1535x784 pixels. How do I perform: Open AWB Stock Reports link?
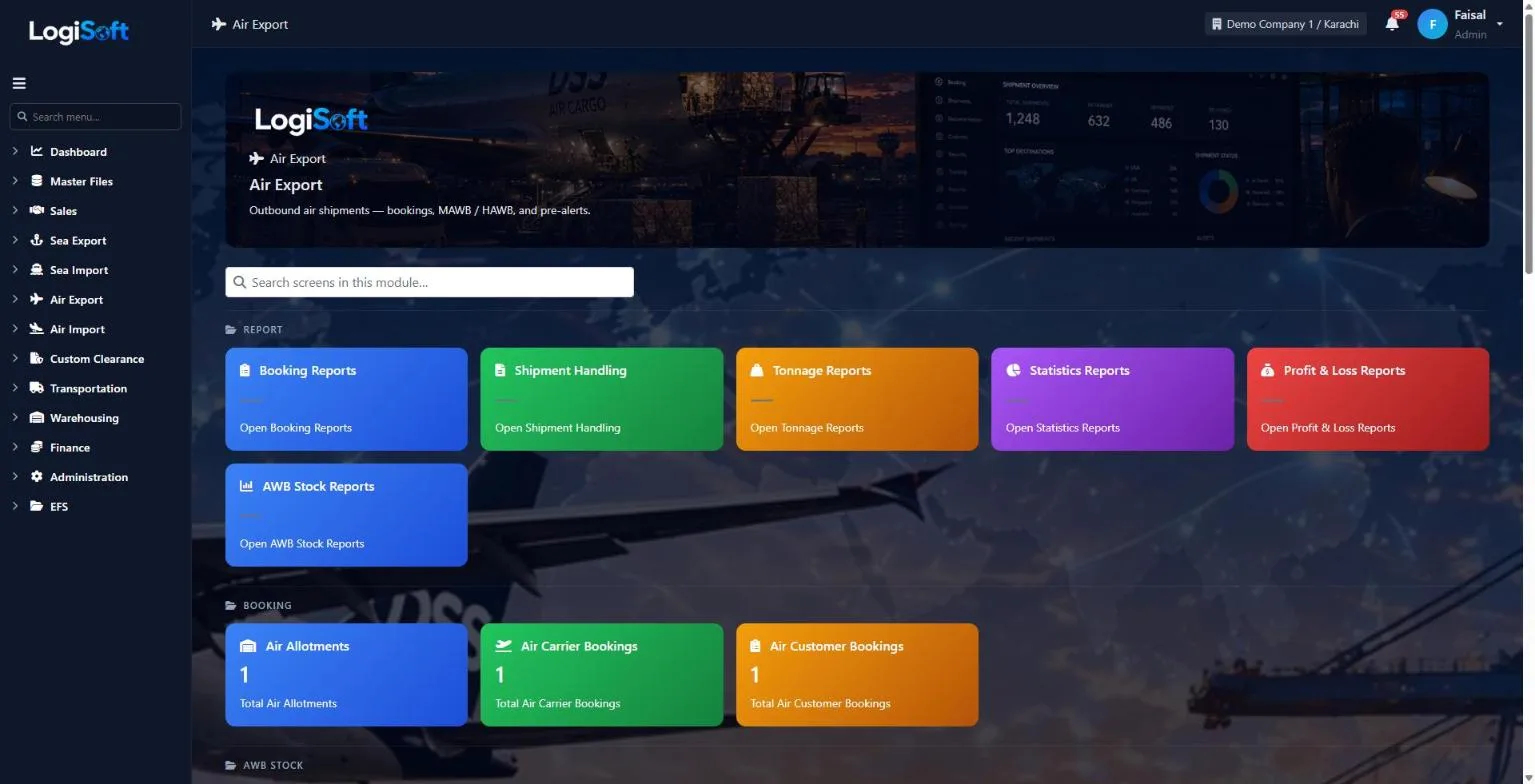pyautogui.click(x=302, y=544)
